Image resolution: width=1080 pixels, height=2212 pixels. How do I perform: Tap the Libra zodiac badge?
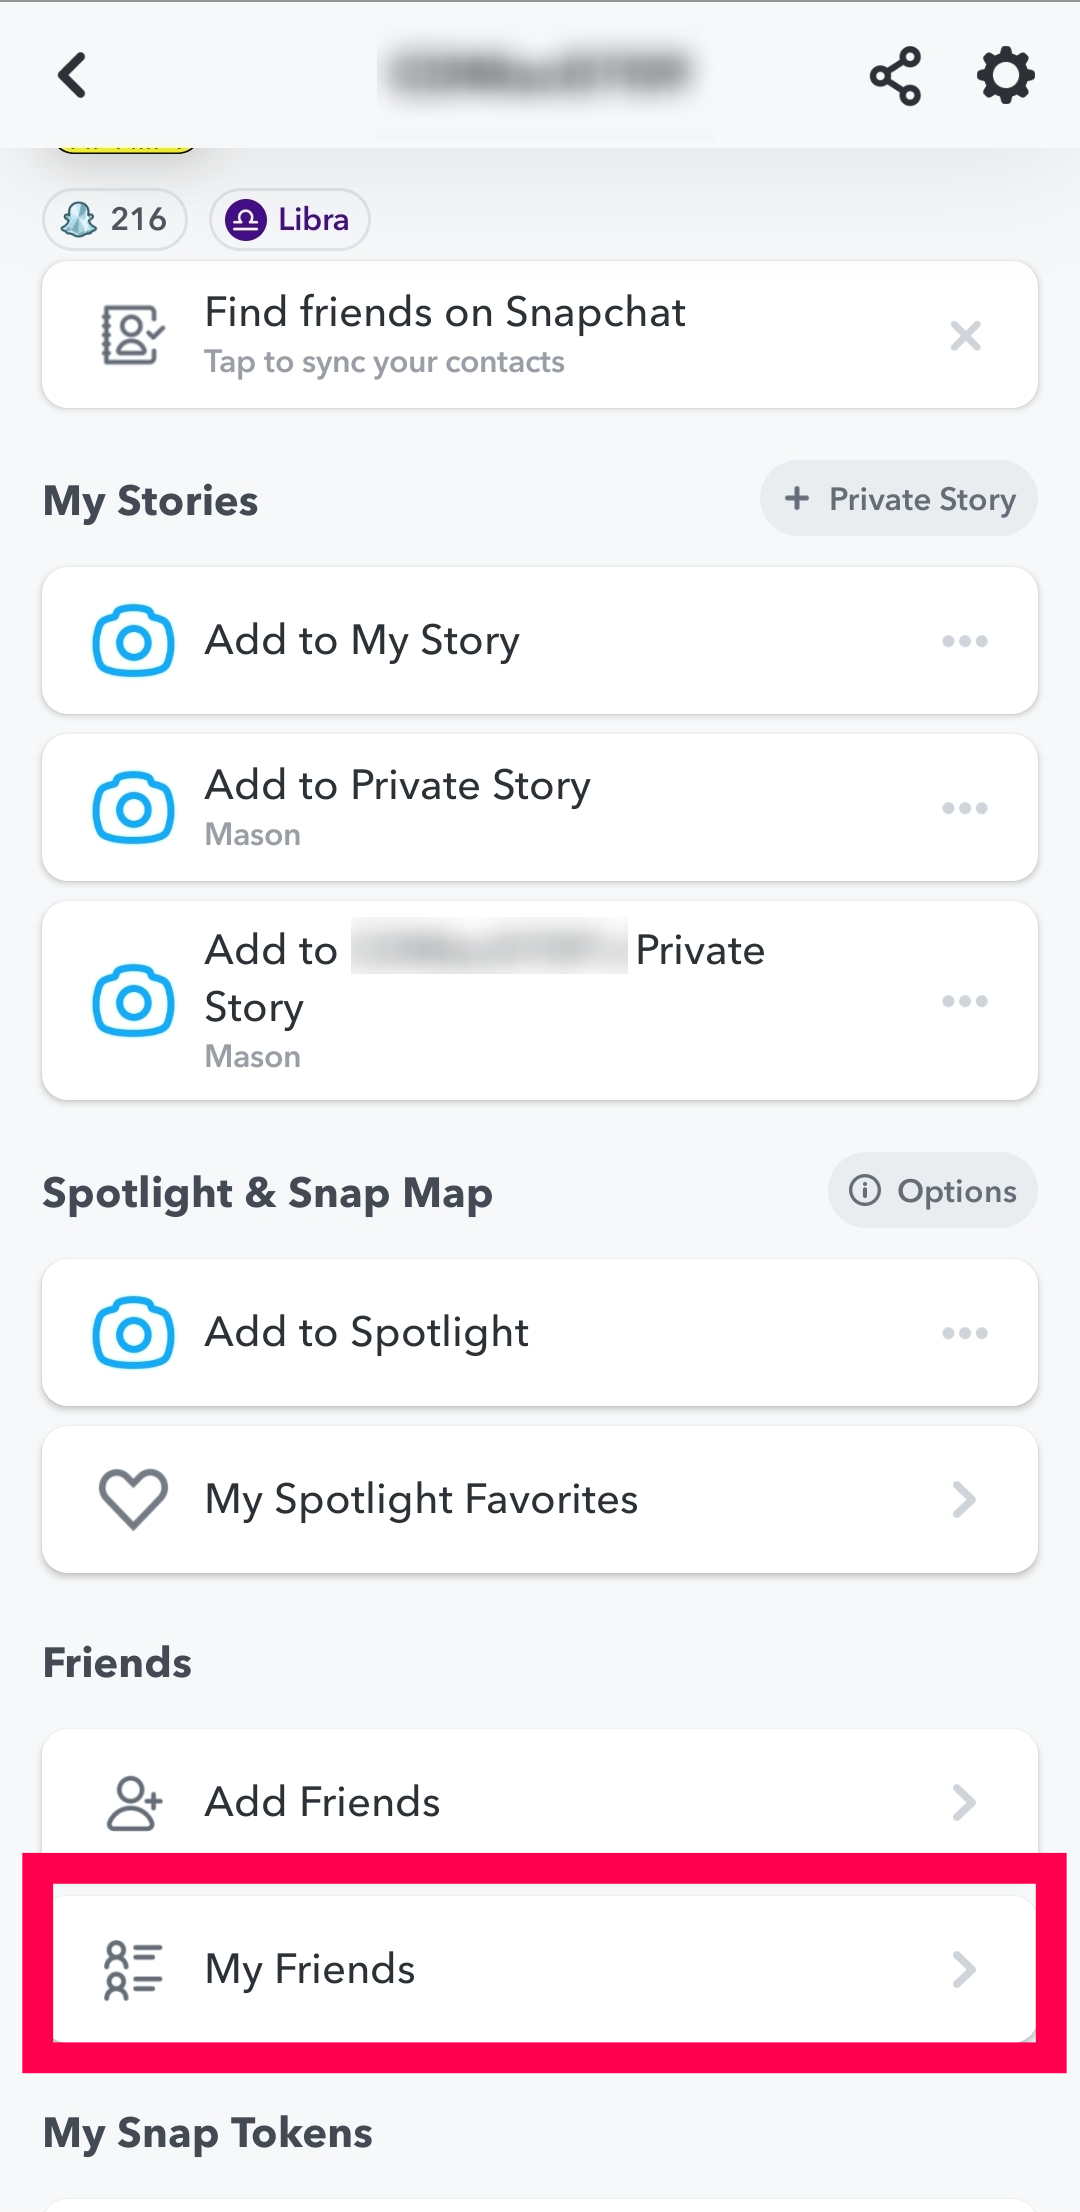[289, 219]
